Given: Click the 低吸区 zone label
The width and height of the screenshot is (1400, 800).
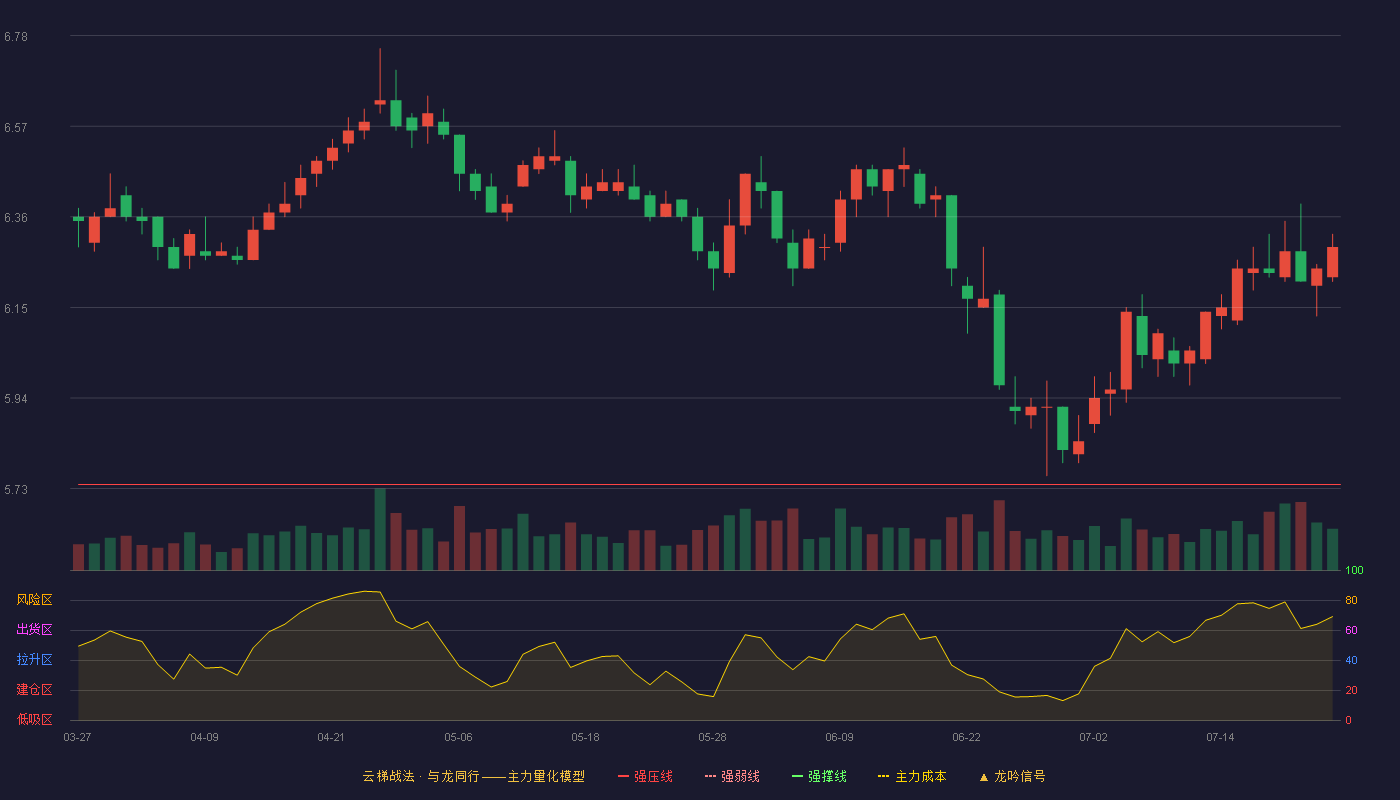Looking at the screenshot, I should 34,720.
